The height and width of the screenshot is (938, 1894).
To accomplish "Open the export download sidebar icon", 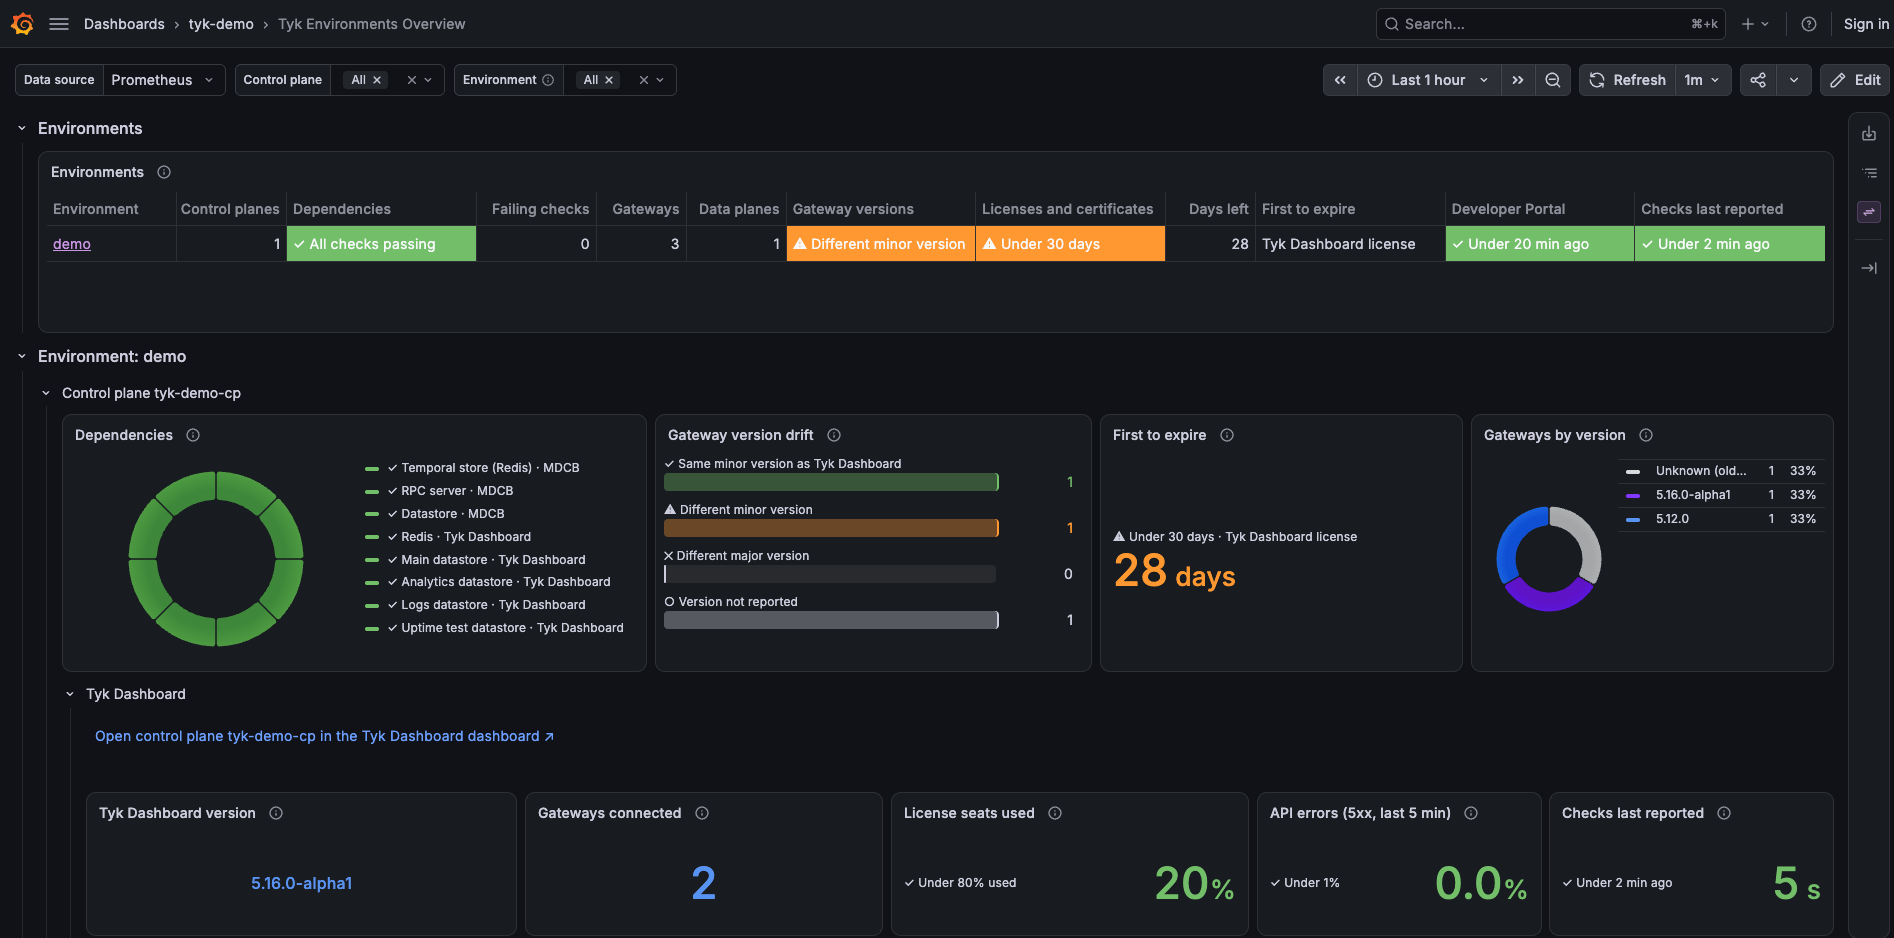I will 1869,134.
